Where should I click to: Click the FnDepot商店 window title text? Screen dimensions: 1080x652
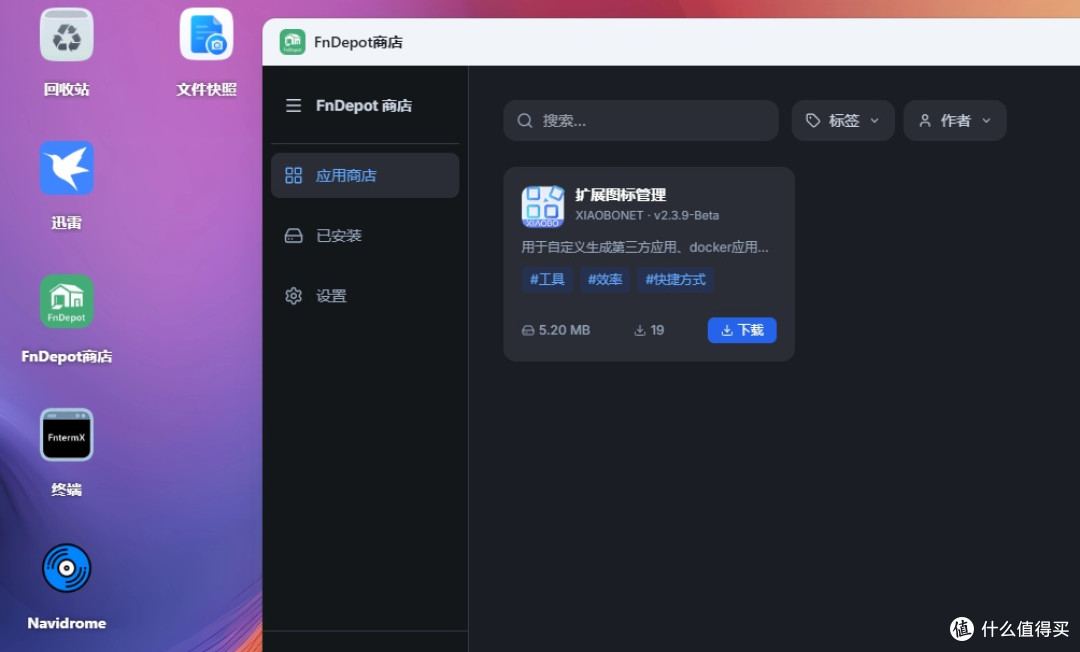pos(358,42)
